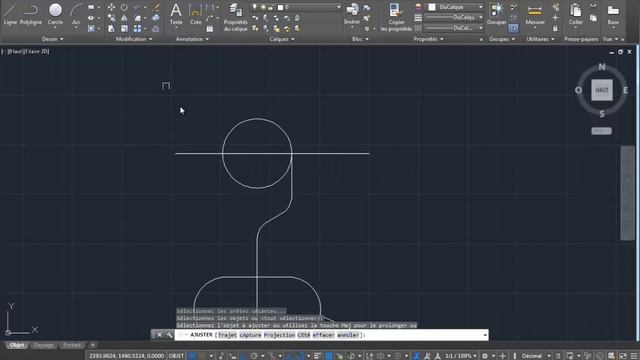
Task: Click the table icon in Annotation
Action: pos(210,29)
